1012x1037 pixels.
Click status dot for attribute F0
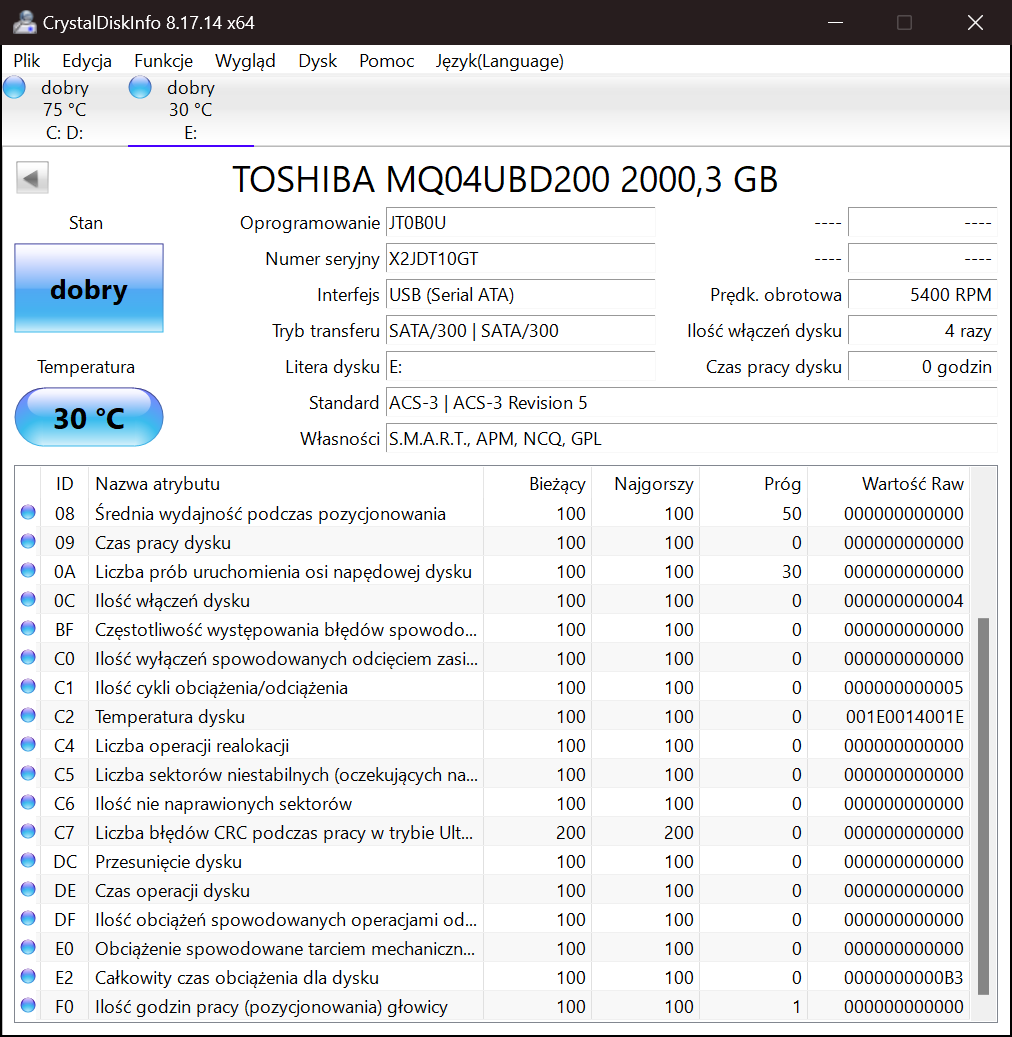click(x=28, y=1005)
